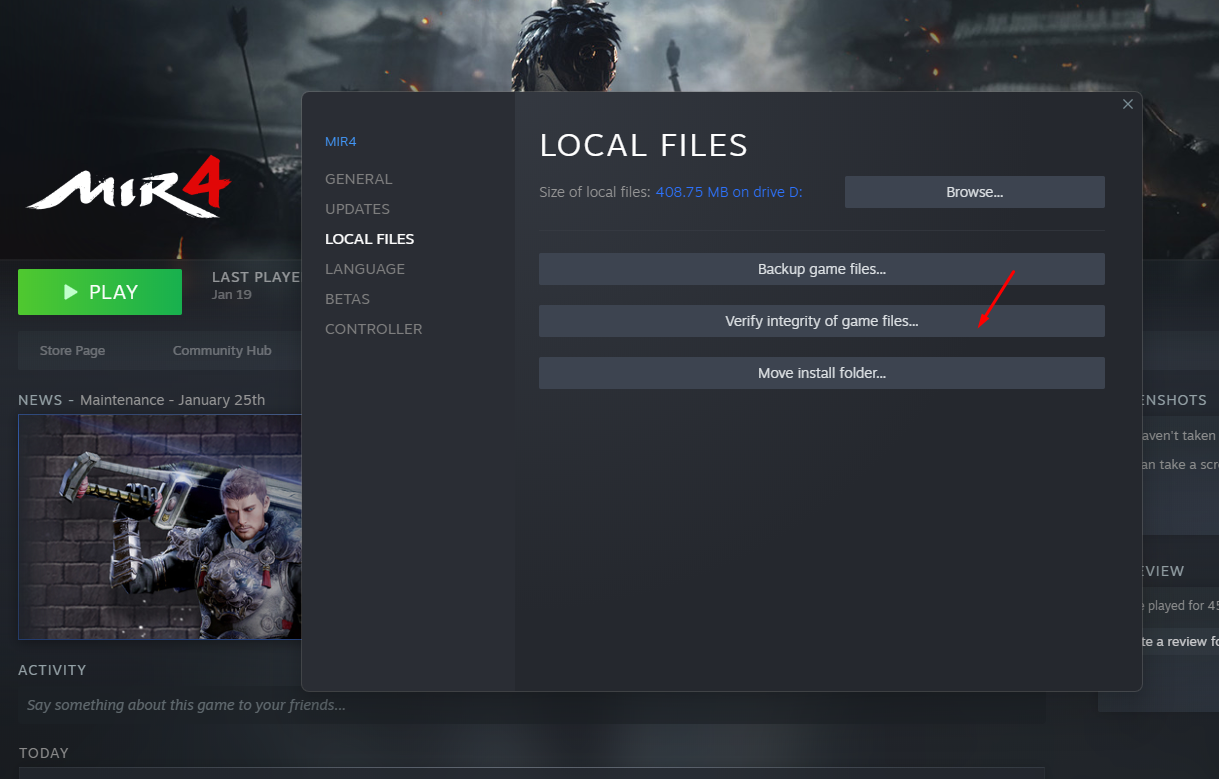1219x779 pixels.
Task: Go to the BETAS section
Action: coord(347,299)
